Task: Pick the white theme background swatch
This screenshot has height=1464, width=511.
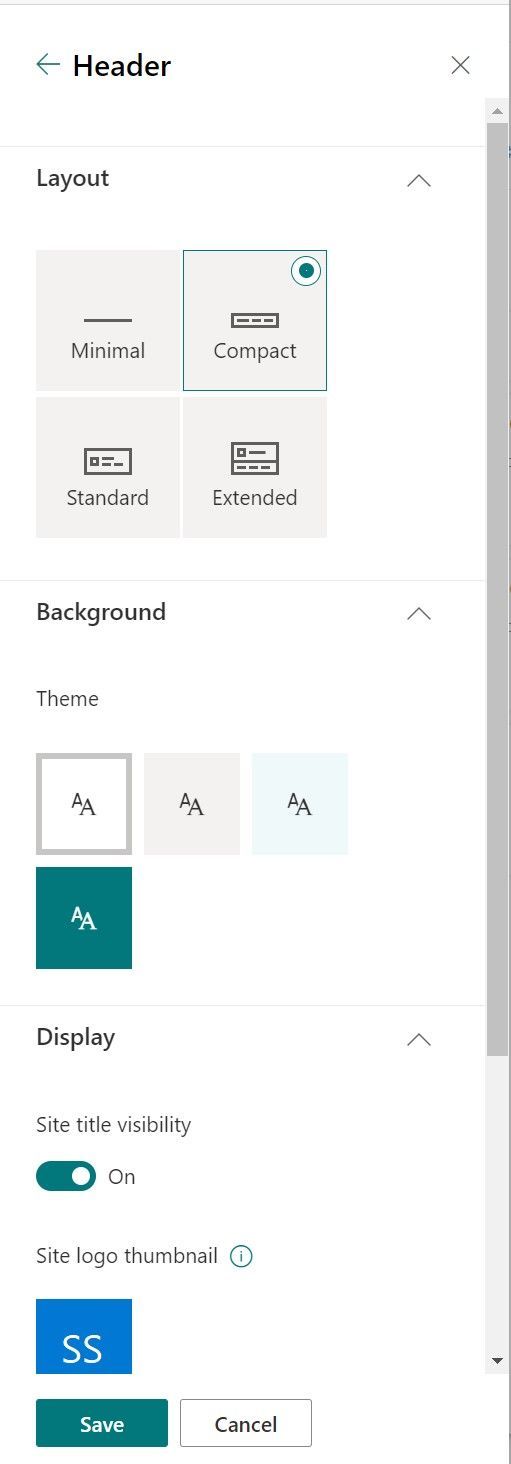Action: [x=84, y=804]
